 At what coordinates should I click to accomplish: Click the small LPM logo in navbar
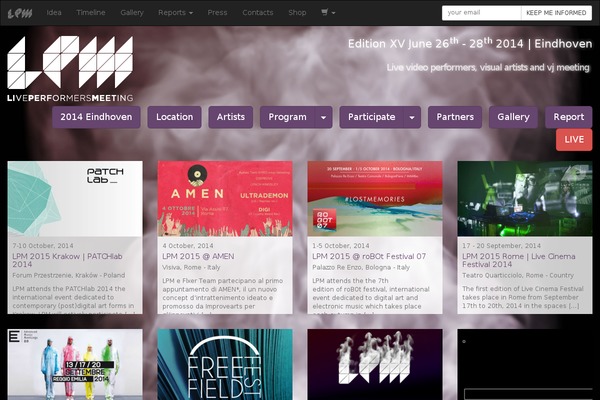pos(20,13)
